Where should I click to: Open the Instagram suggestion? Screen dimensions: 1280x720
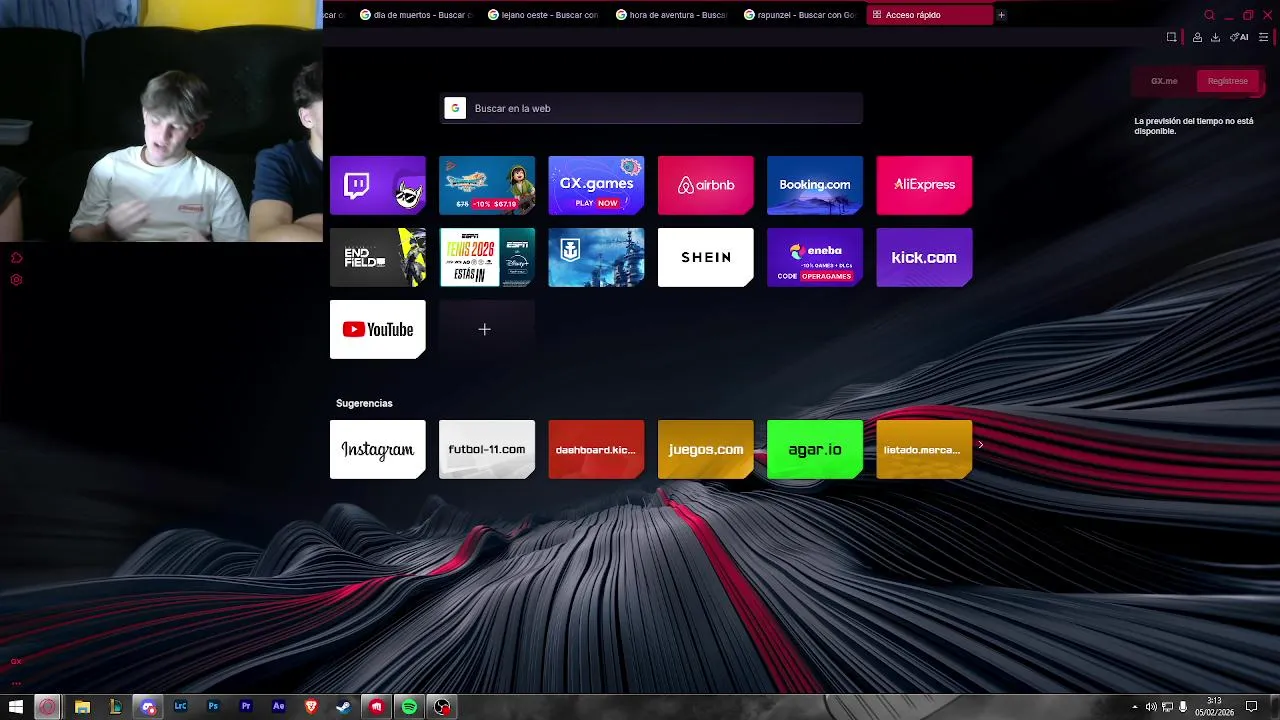[x=378, y=449]
